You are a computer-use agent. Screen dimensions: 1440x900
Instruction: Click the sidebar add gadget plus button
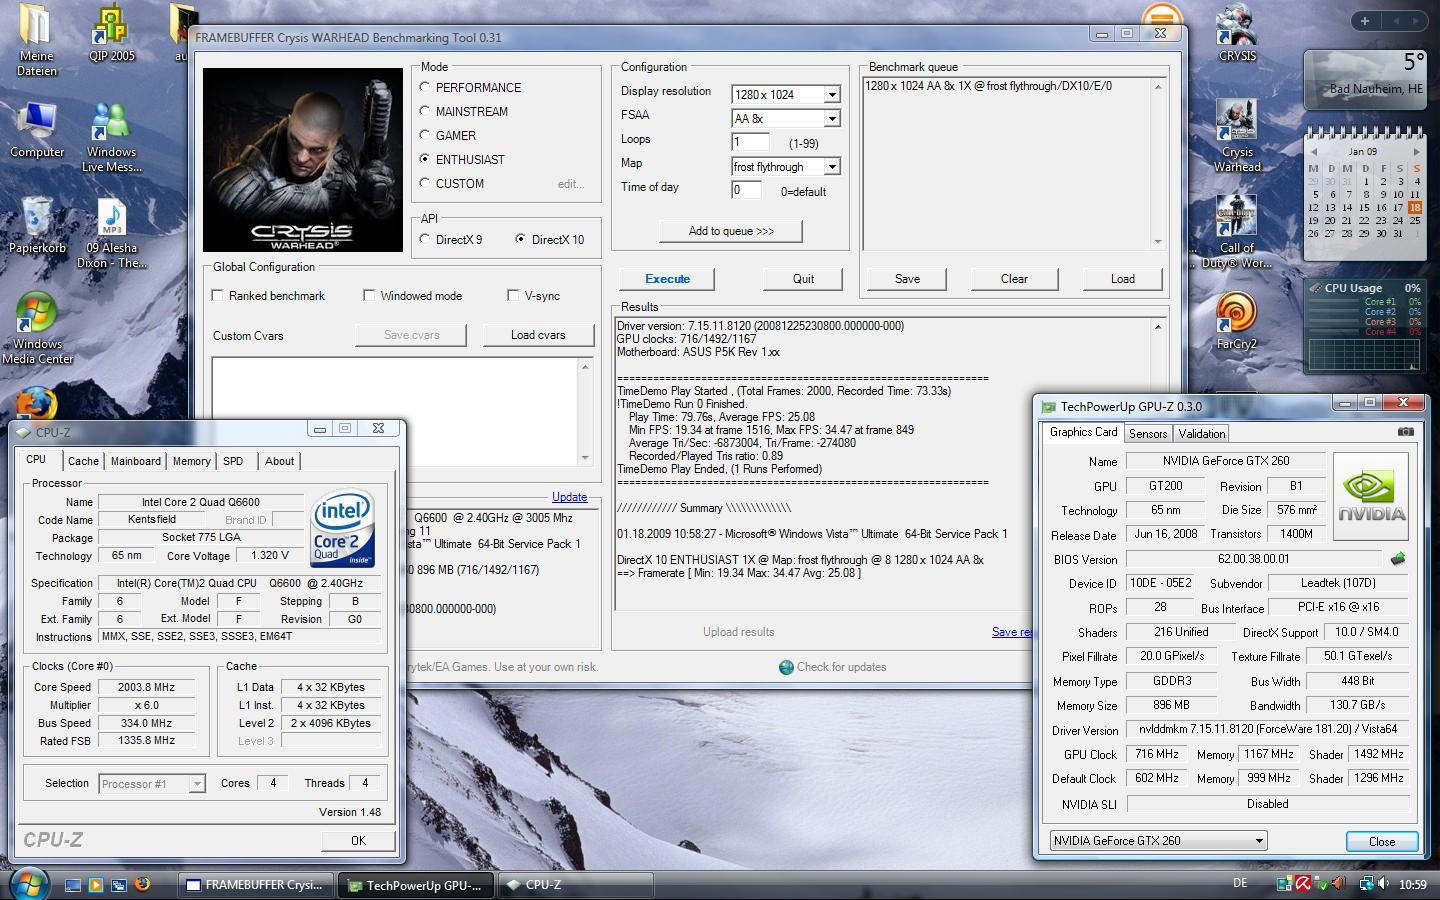(x=1365, y=20)
